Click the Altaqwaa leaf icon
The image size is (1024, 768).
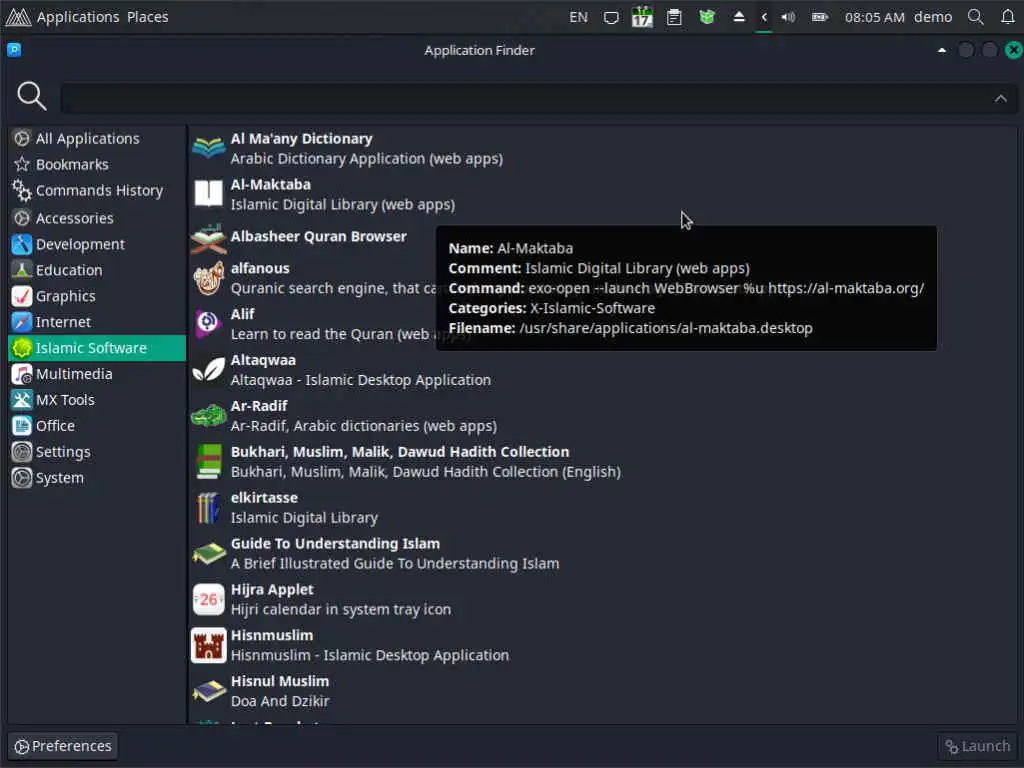(x=208, y=370)
